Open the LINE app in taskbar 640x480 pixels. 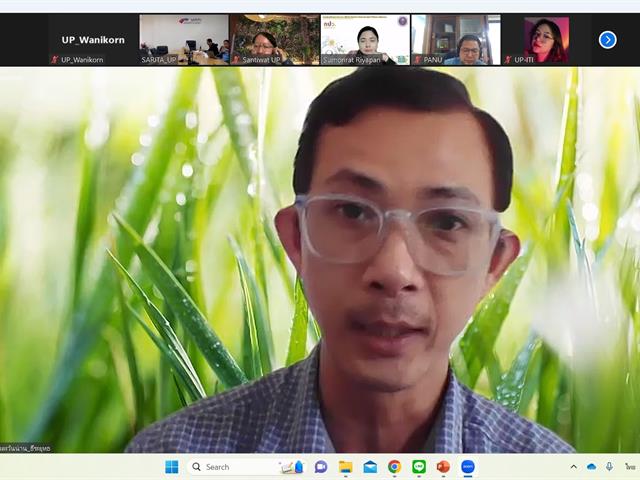coord(419,467)
